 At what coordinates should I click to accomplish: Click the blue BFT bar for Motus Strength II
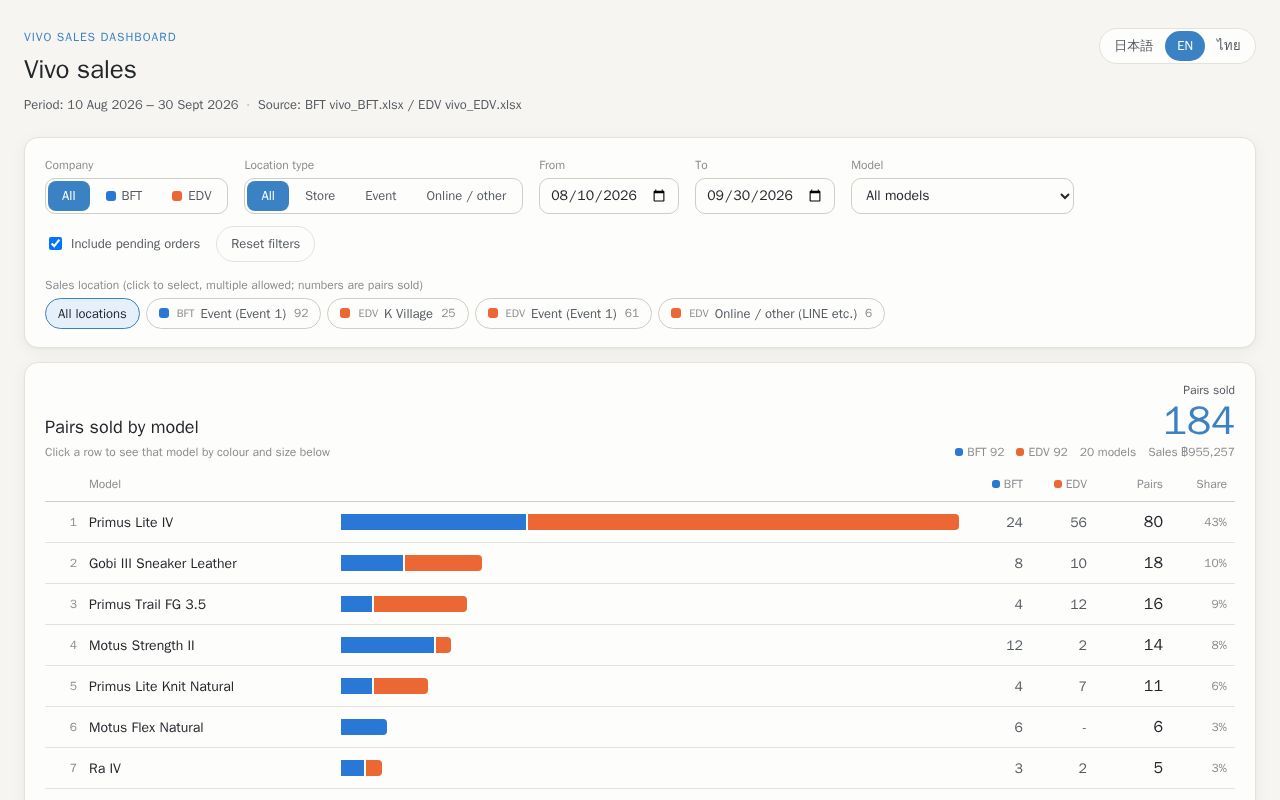tap(387, 645)
